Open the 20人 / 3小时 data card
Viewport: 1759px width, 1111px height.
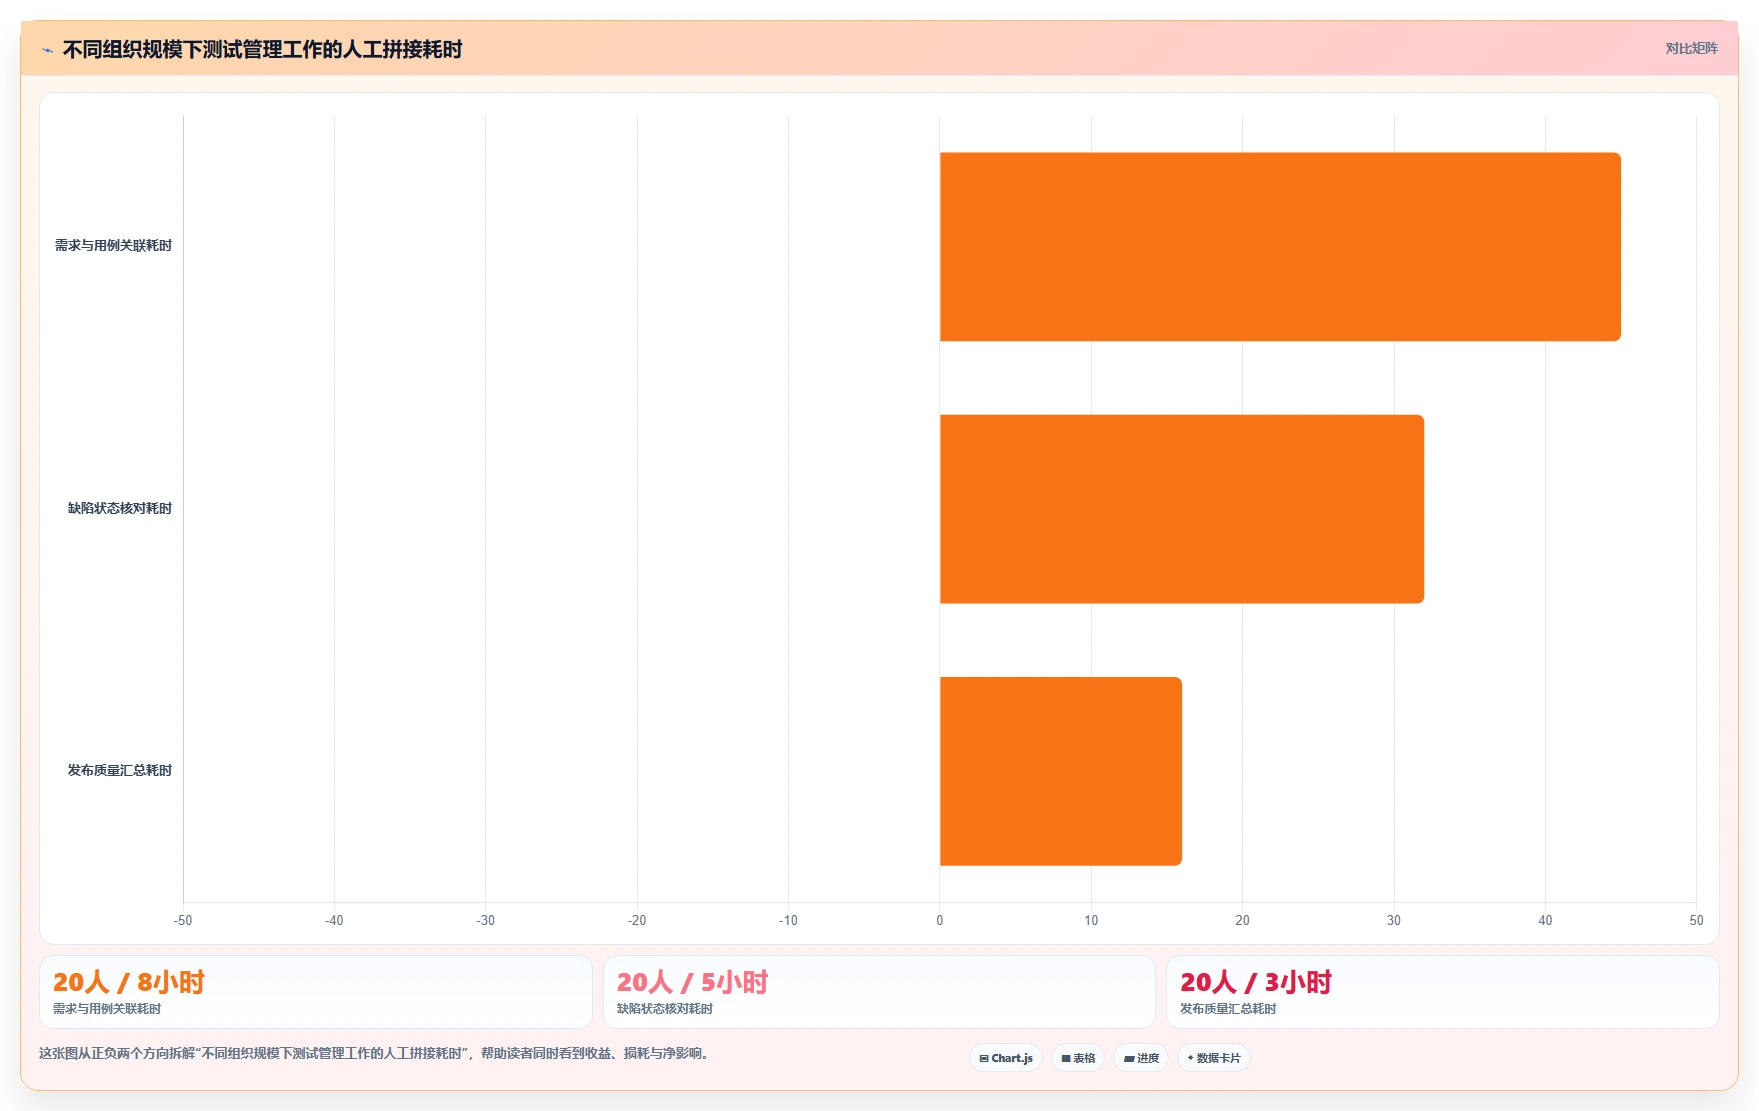(1442, 992)
